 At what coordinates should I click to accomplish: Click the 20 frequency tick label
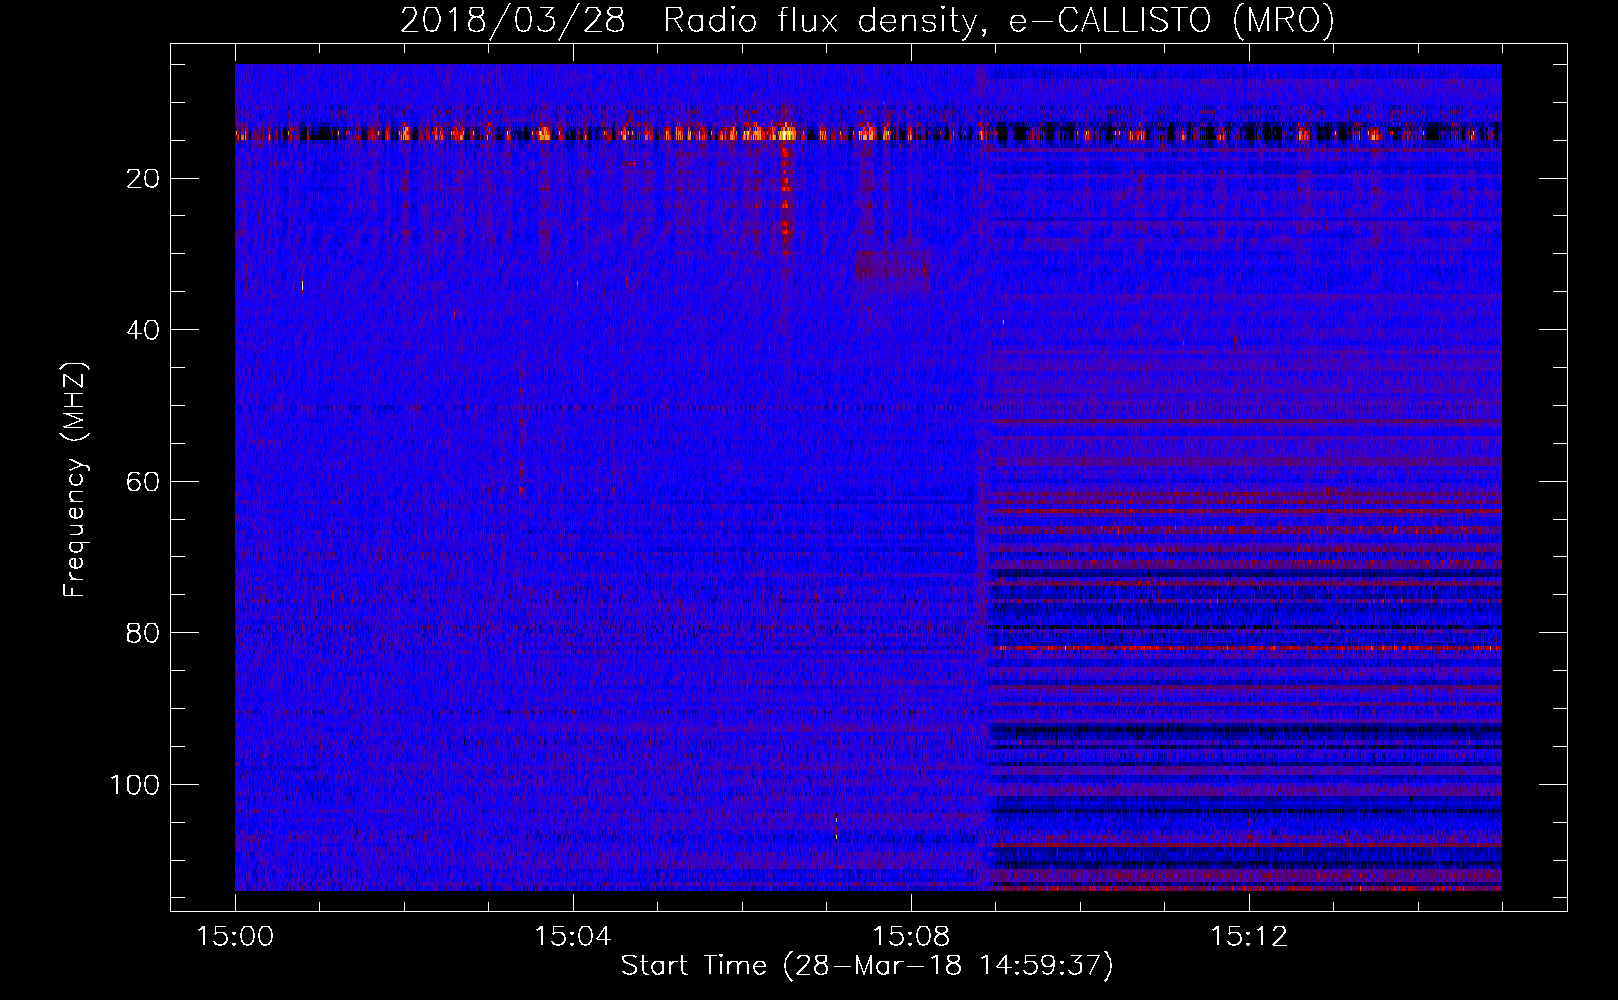point(144,179)
